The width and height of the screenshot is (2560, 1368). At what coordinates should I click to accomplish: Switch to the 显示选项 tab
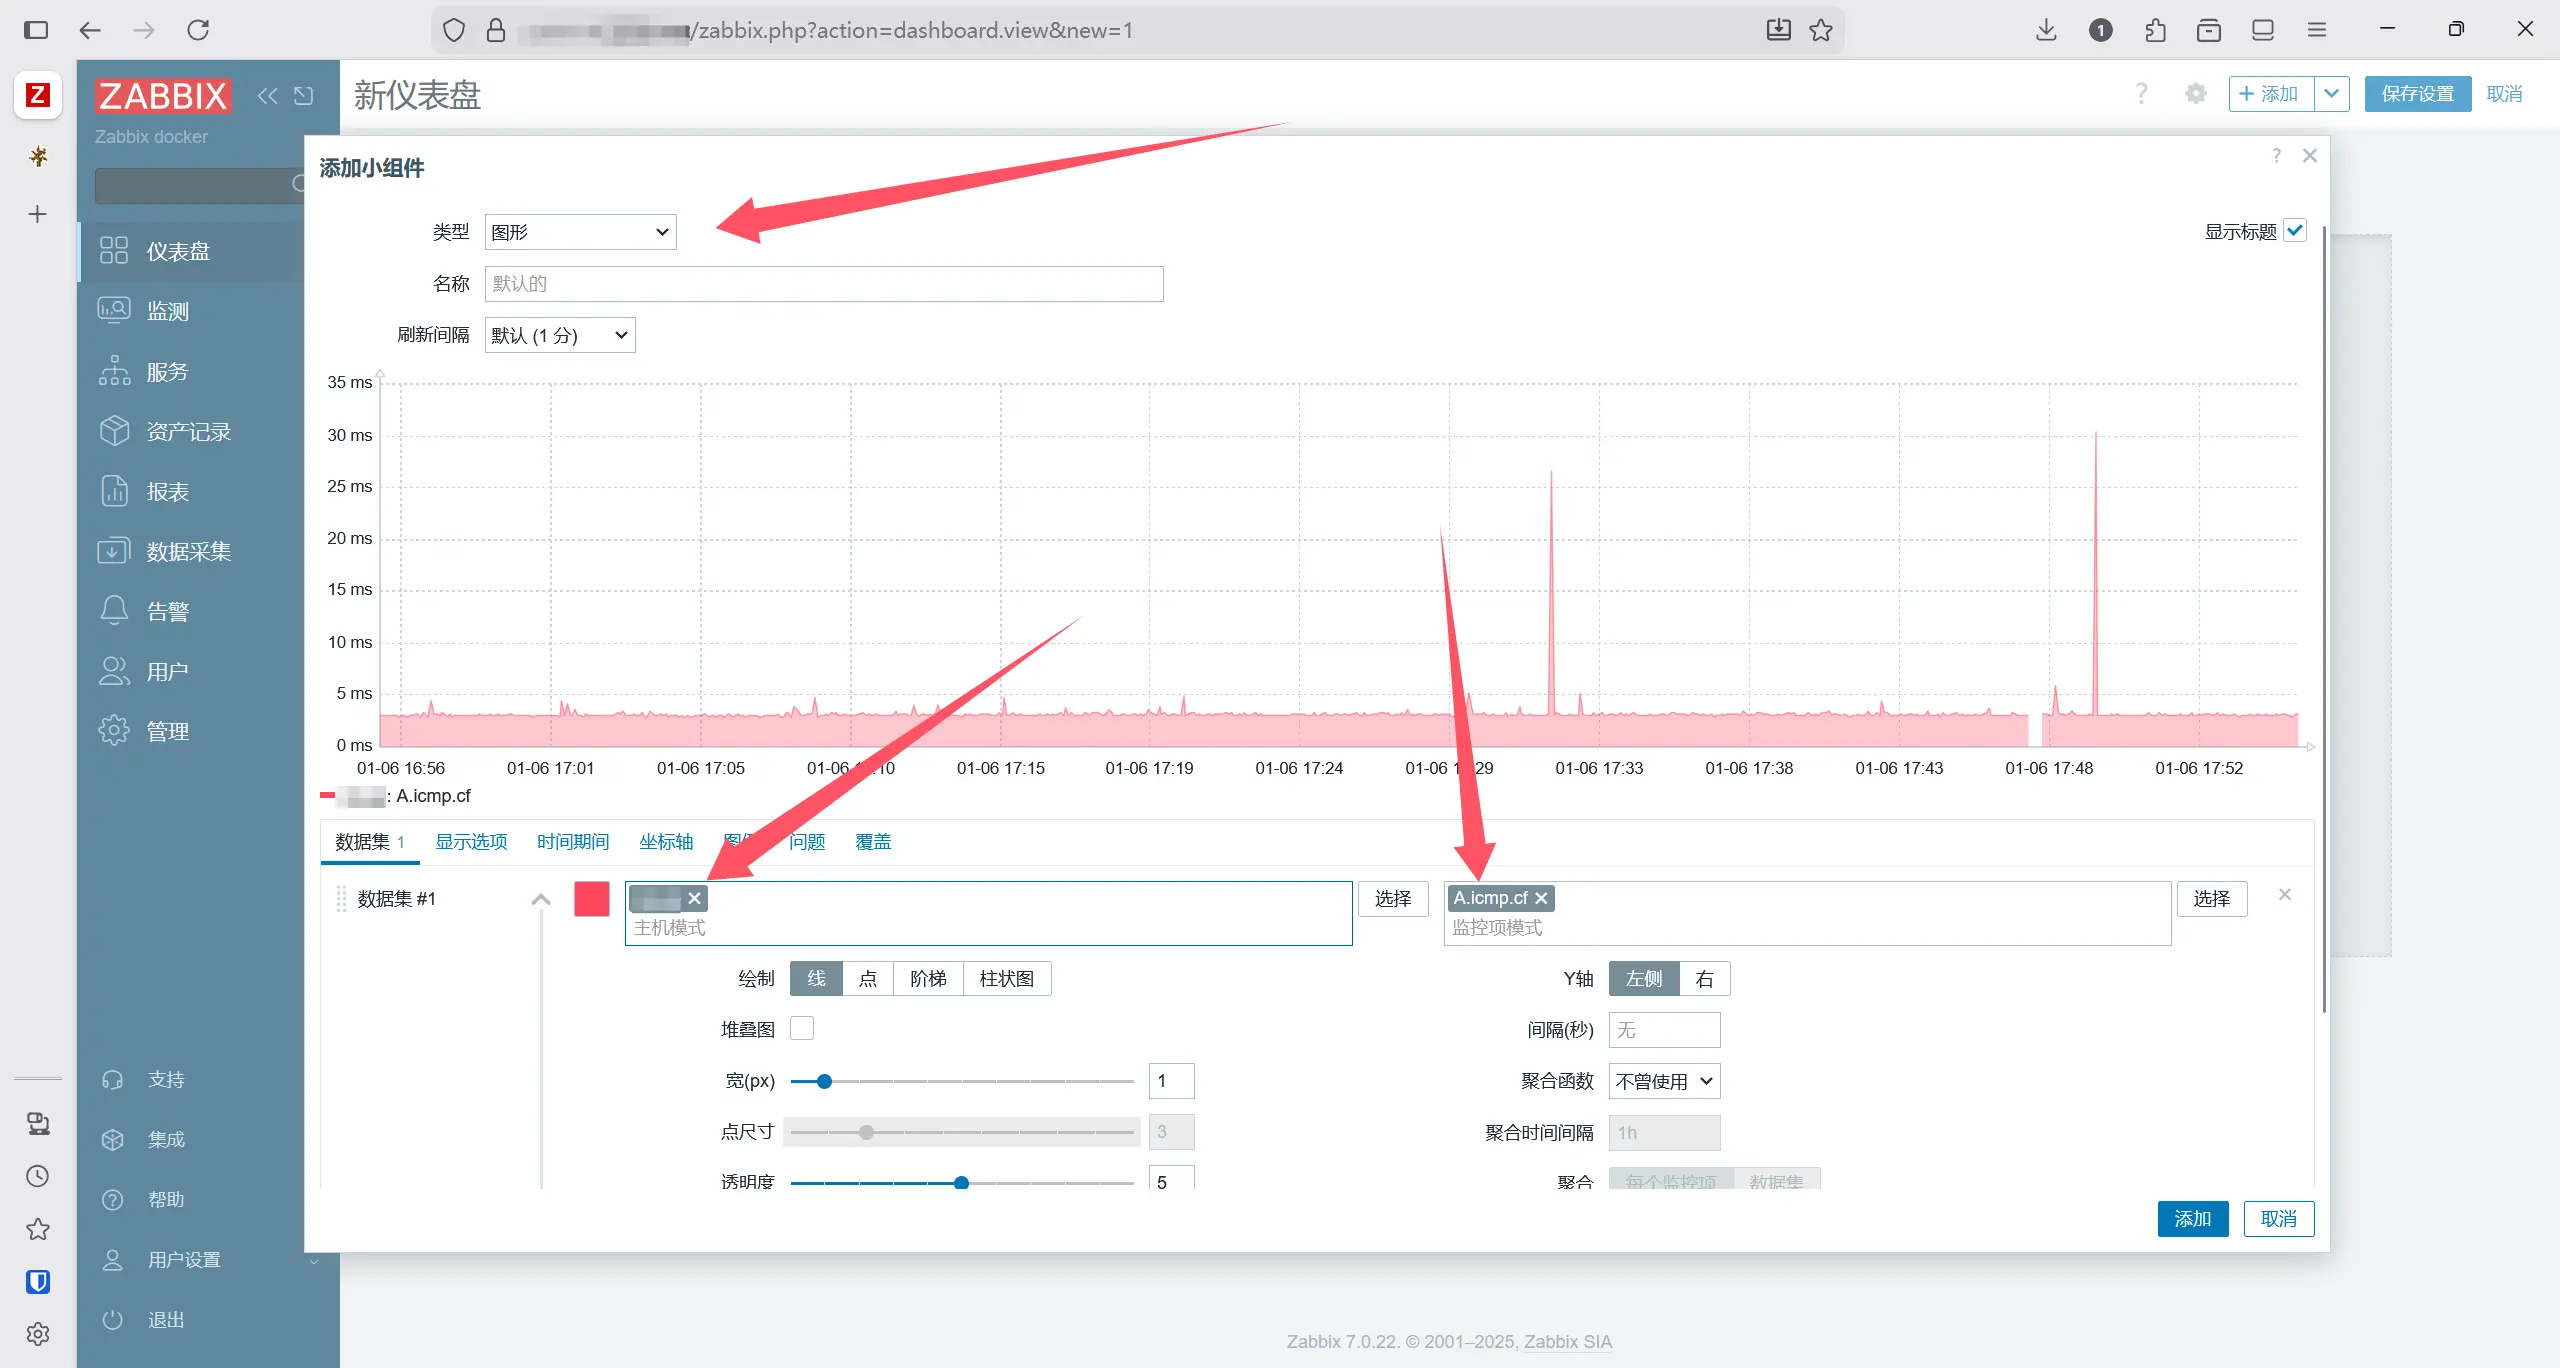pyautogui.click(x=471, y=842)
